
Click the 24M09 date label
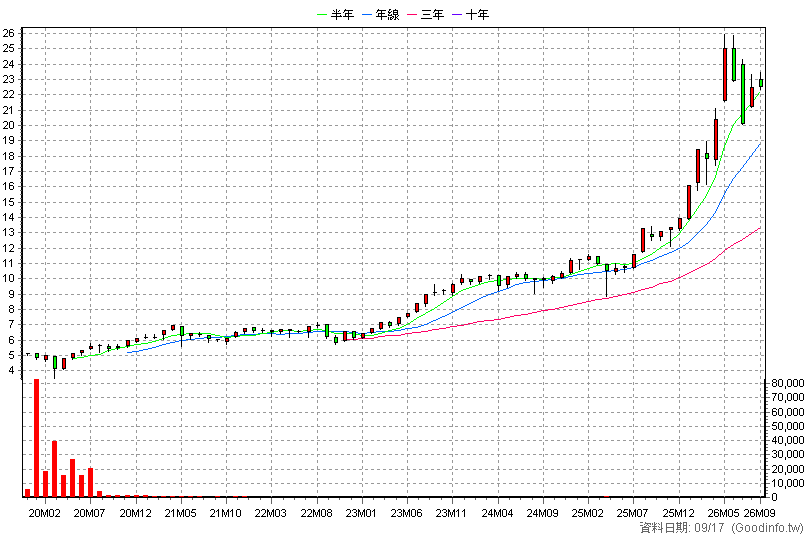543,513
